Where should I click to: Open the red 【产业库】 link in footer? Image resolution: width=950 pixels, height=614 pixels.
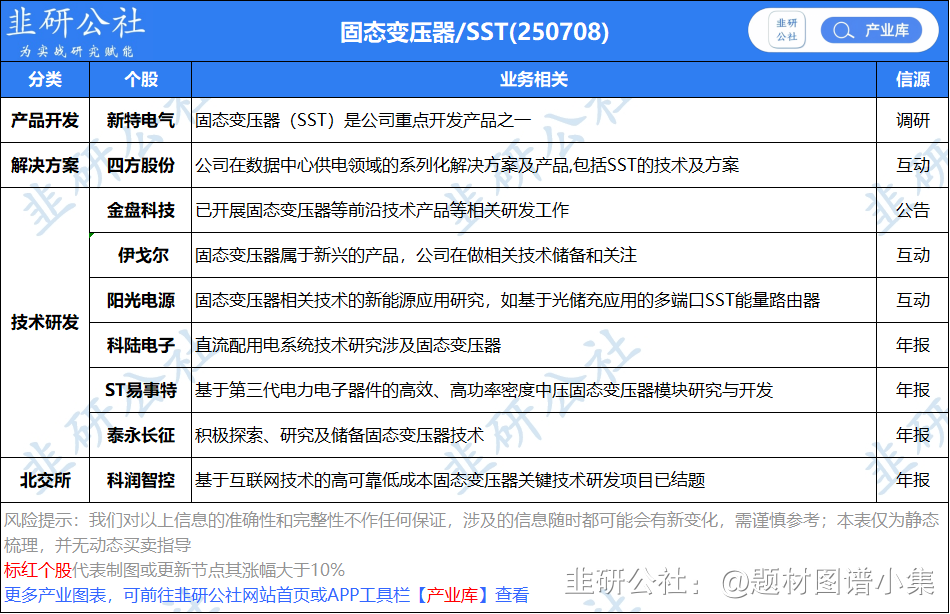[452, 595]
